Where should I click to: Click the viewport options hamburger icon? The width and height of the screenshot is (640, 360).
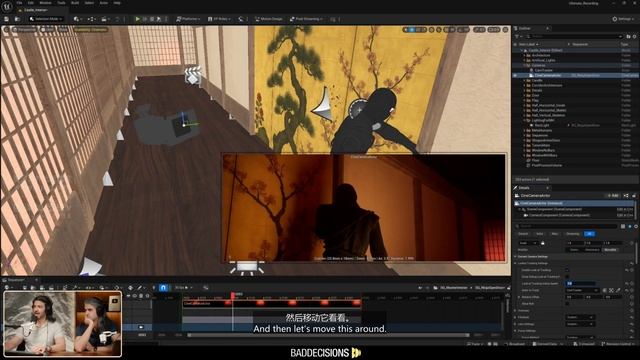pos(6,29)
